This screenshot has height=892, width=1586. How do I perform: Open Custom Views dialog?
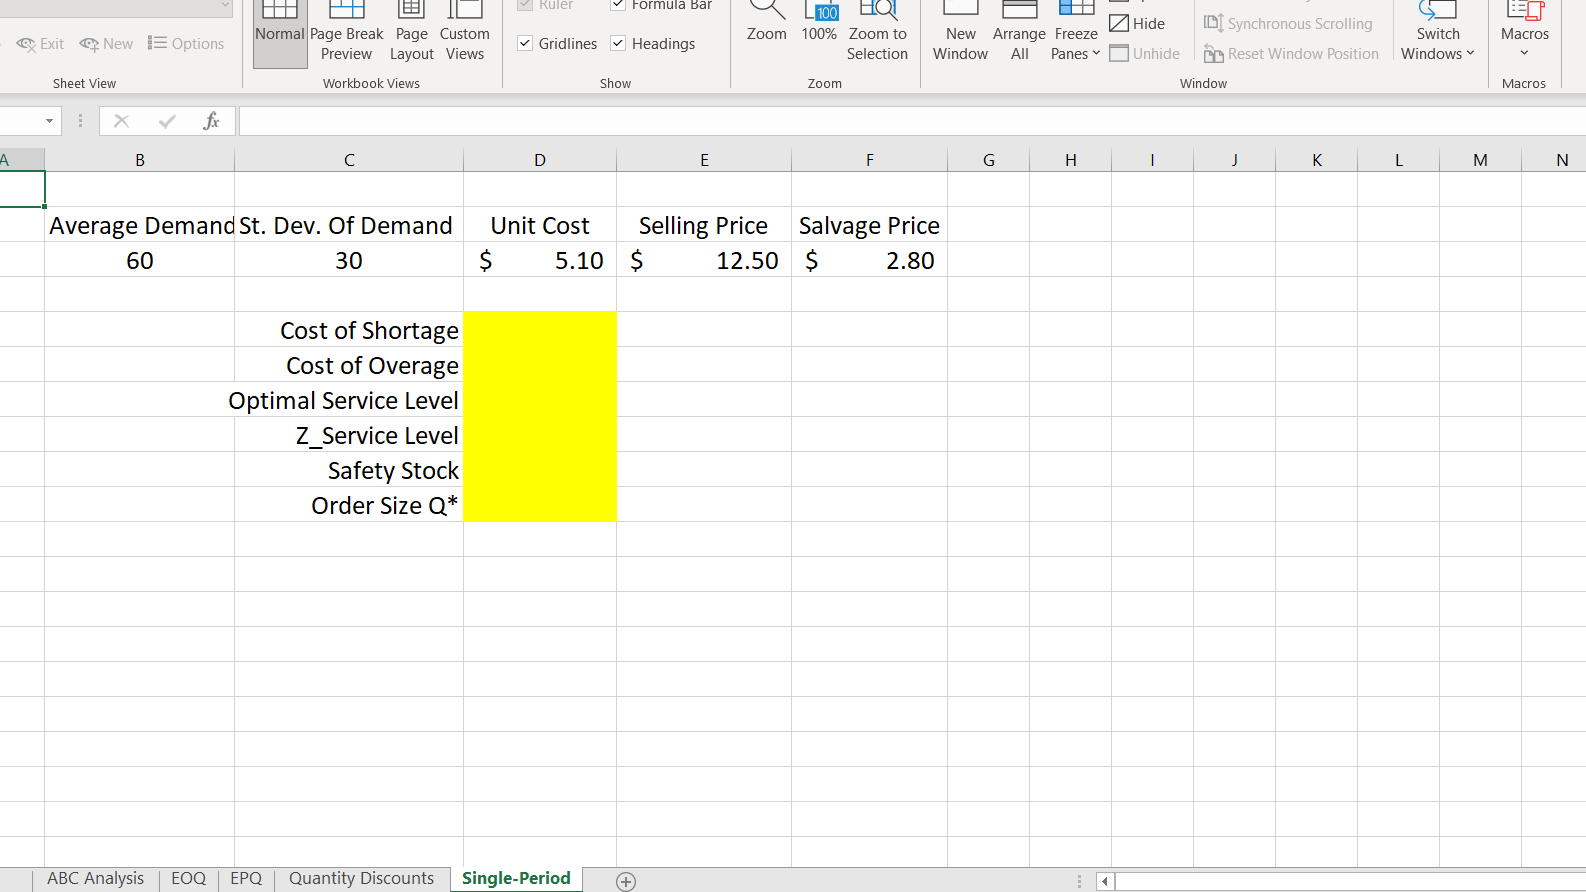[465, 32]
